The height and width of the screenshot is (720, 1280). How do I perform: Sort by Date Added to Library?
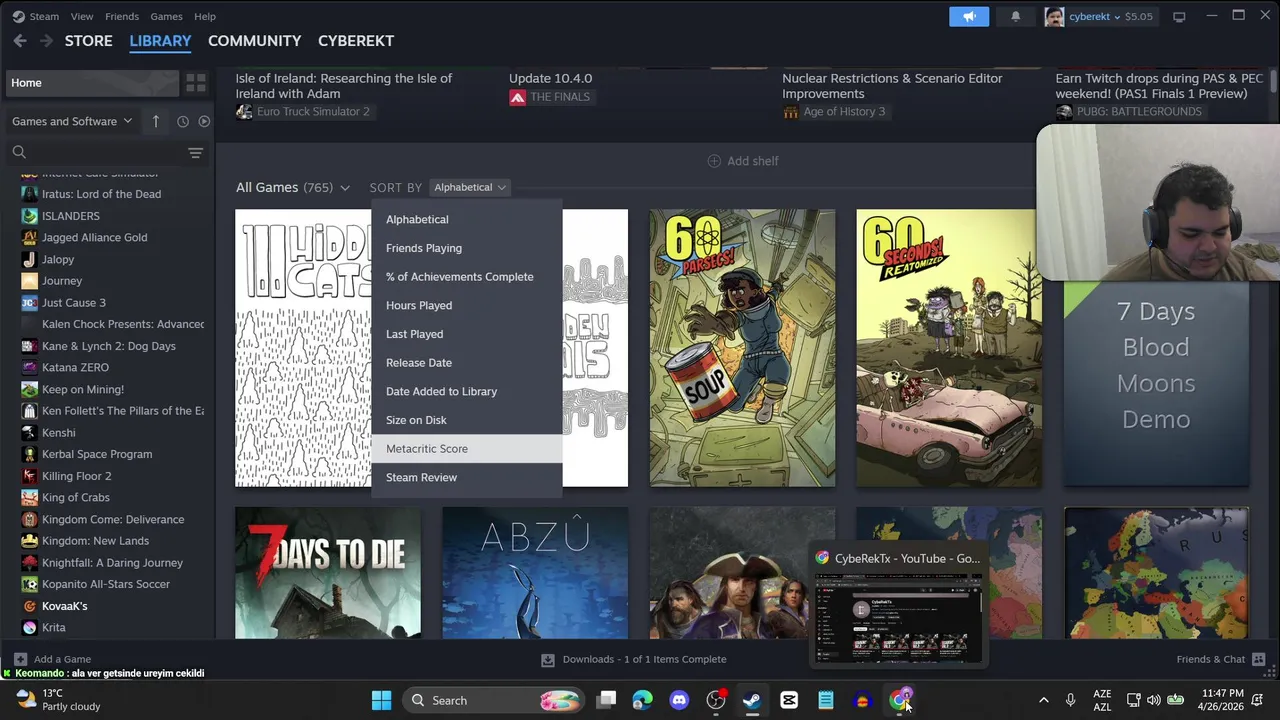tap(467, 392)
